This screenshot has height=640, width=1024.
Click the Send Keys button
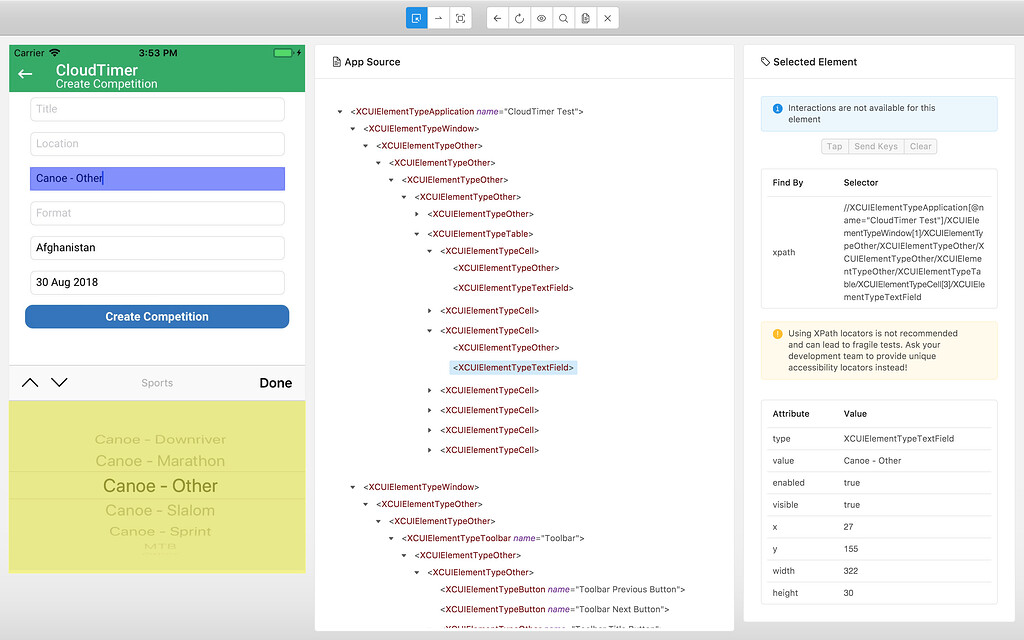(876, 146)
